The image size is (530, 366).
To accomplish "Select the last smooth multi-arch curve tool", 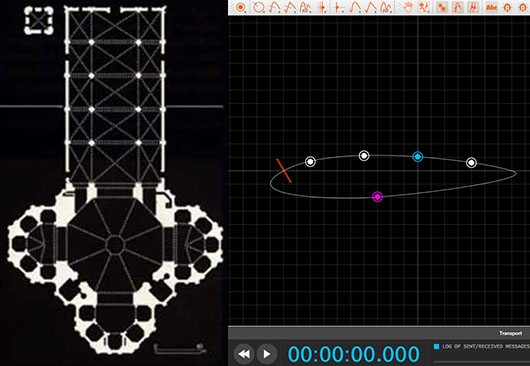I will (386, 7).
